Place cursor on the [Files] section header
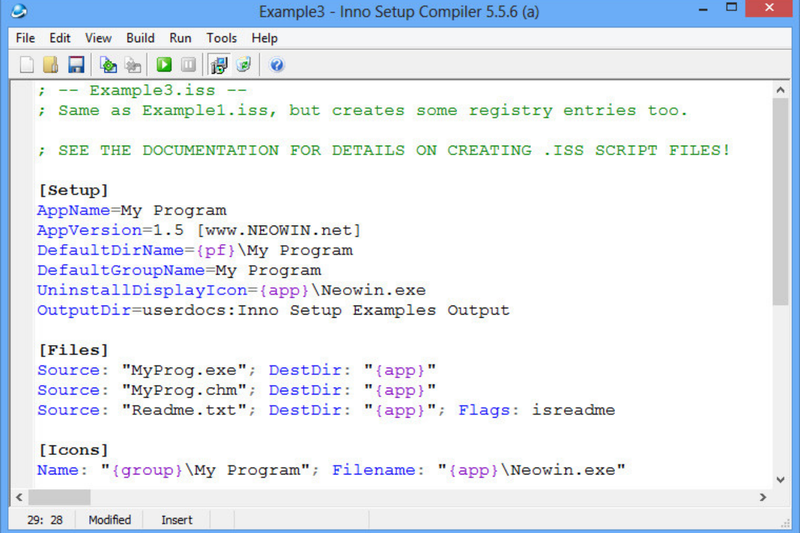Viewport: 800px width, 533px height. click(x=73, y=350)
